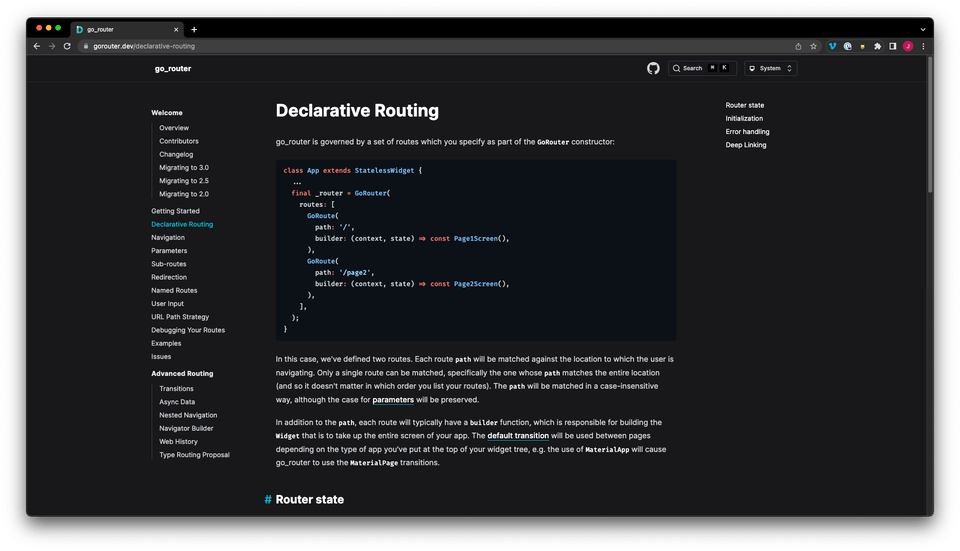Follow the default transition link
This screenshot has height=551, width=960.
click(518, 436)
